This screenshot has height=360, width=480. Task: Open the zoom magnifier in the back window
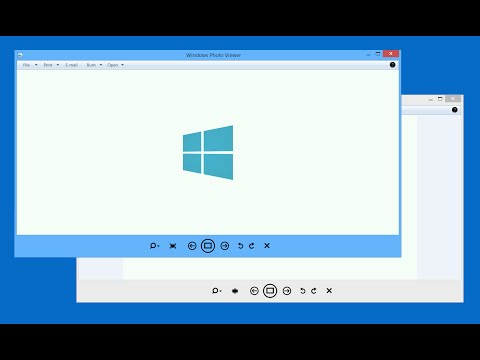[x=216, y=291]
